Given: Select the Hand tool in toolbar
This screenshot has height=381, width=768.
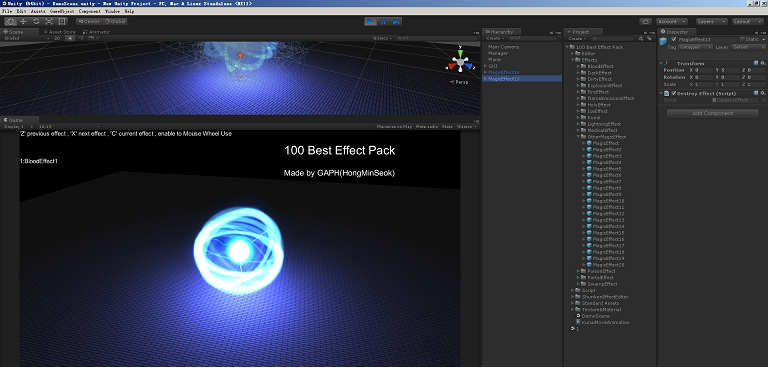Looking at the screenshot, I should pos(10,22).
